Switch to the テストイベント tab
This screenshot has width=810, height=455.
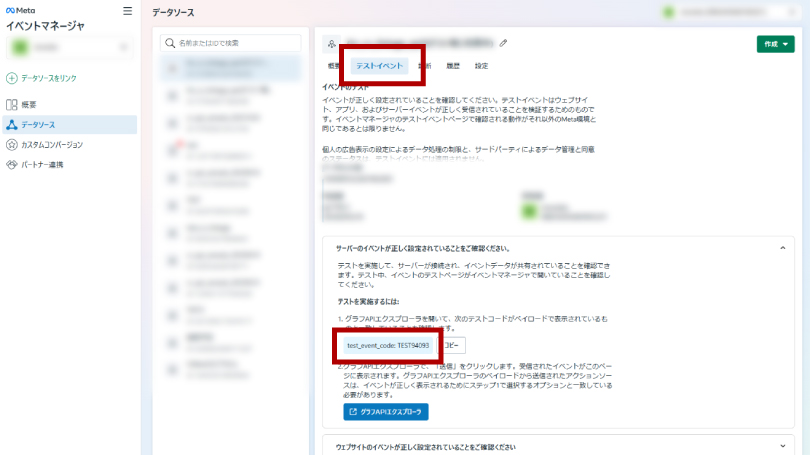379,66
